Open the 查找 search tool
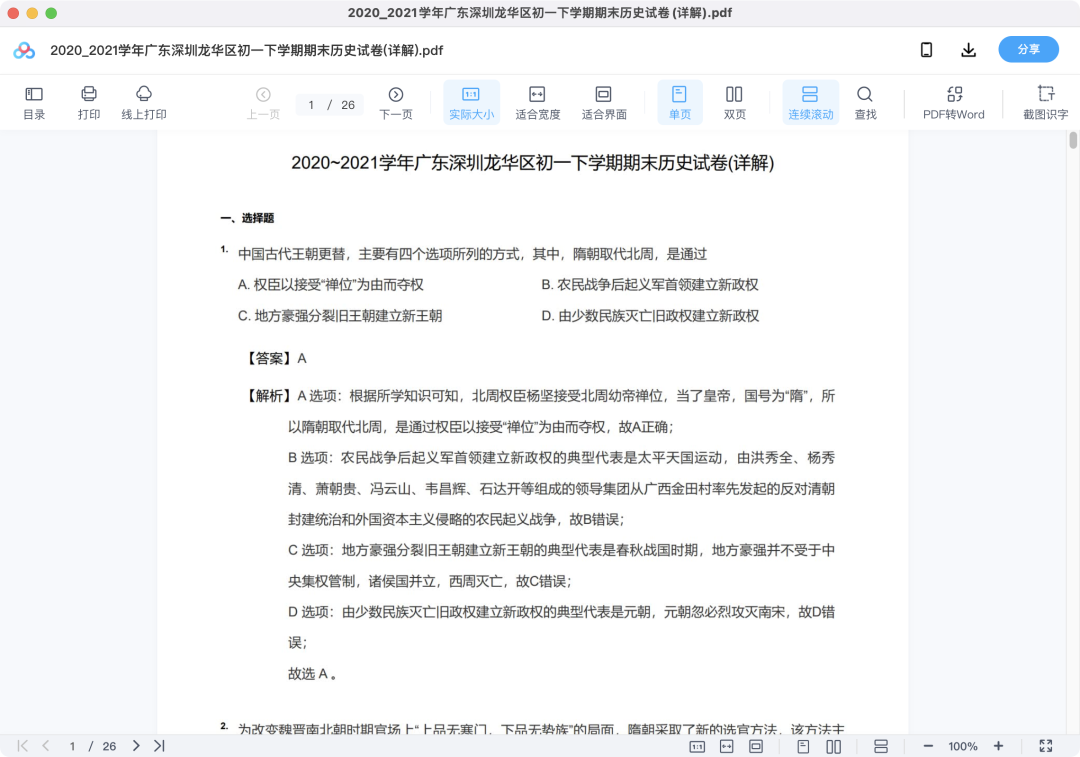Image resolution: width=1080 pixels, height=757 pixels. [865, 103]
